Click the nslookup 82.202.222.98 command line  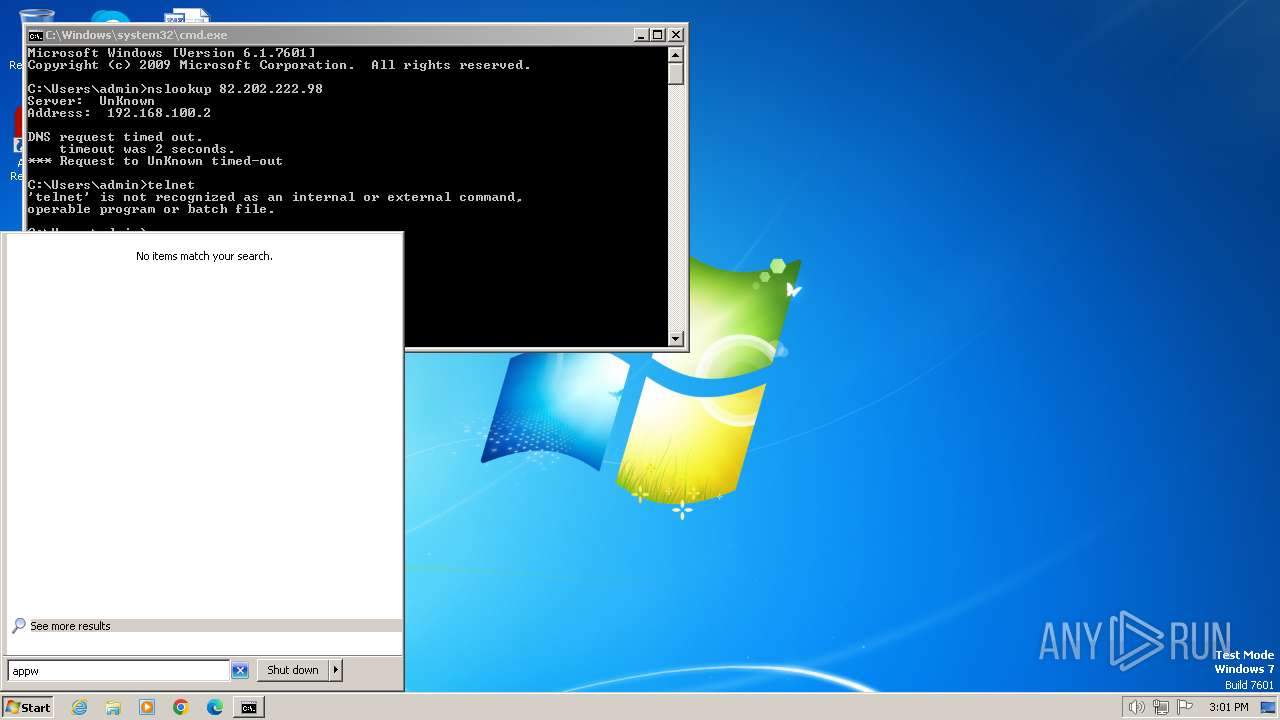click(x=175, y=89)
